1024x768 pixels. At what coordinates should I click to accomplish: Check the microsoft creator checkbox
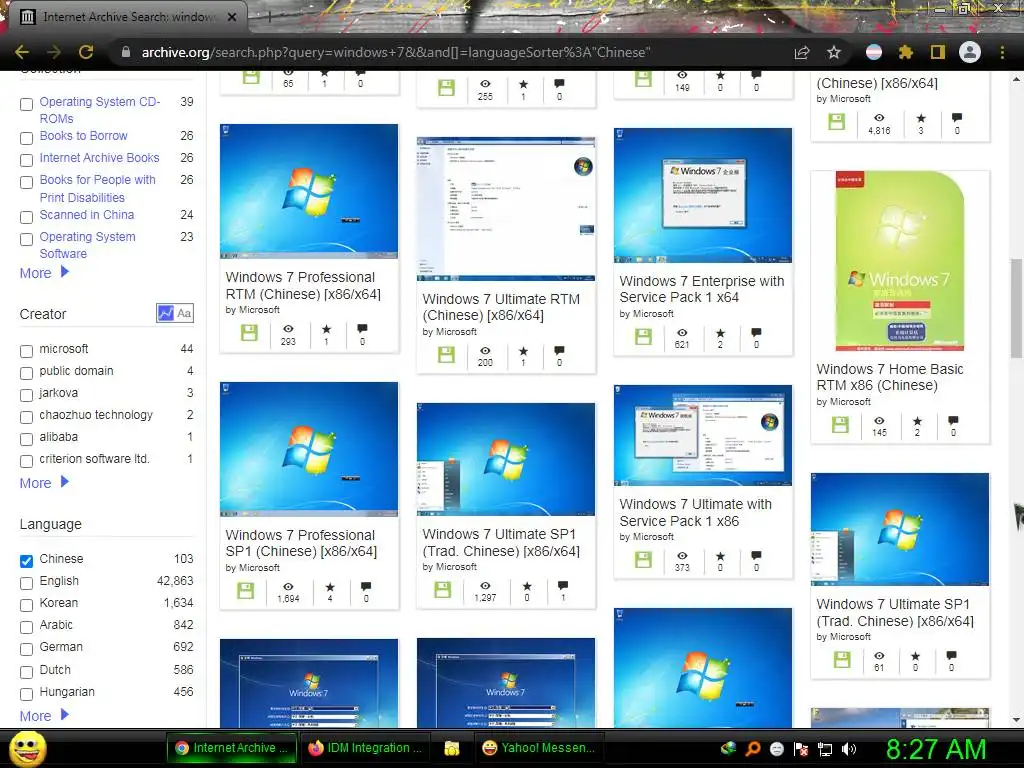tap(26, 351)
